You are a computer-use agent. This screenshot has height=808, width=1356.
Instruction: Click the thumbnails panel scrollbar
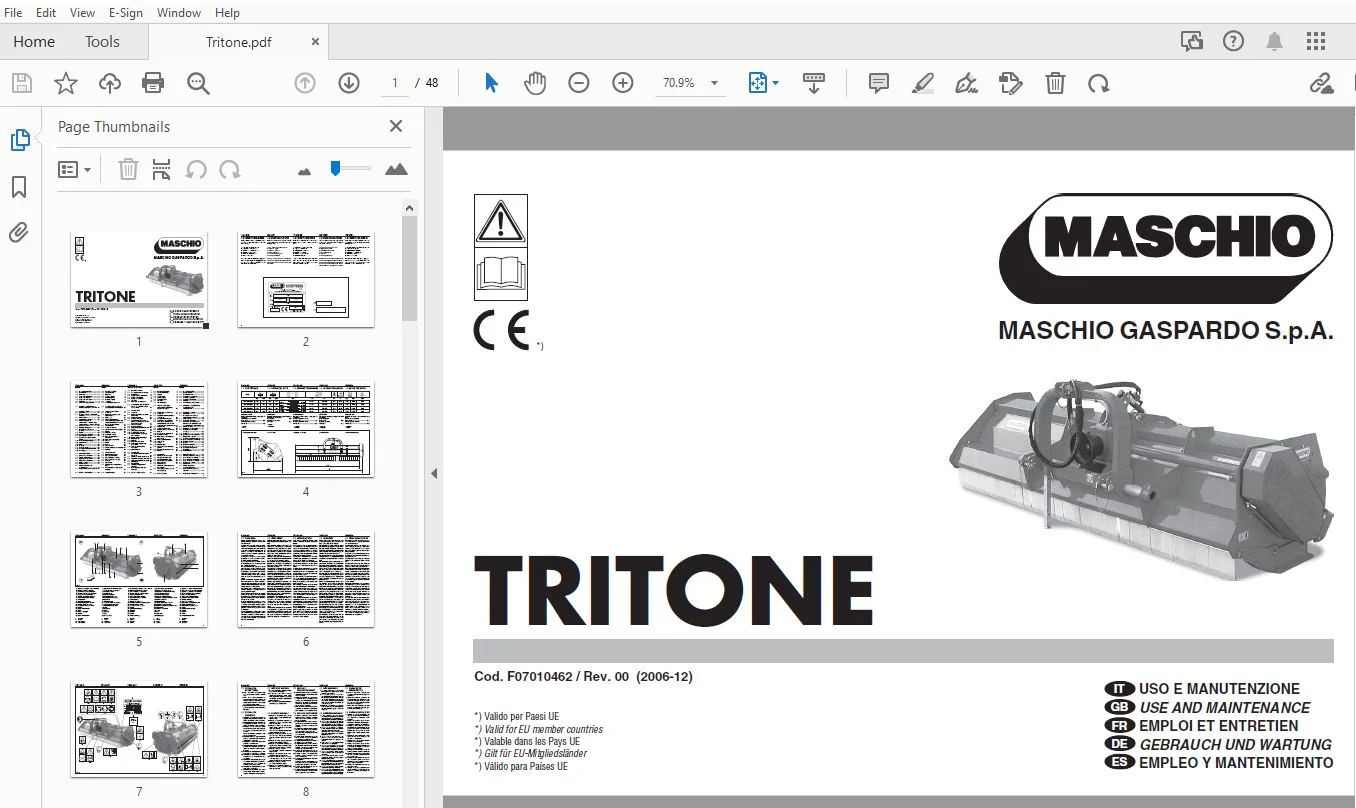(409, 268)
